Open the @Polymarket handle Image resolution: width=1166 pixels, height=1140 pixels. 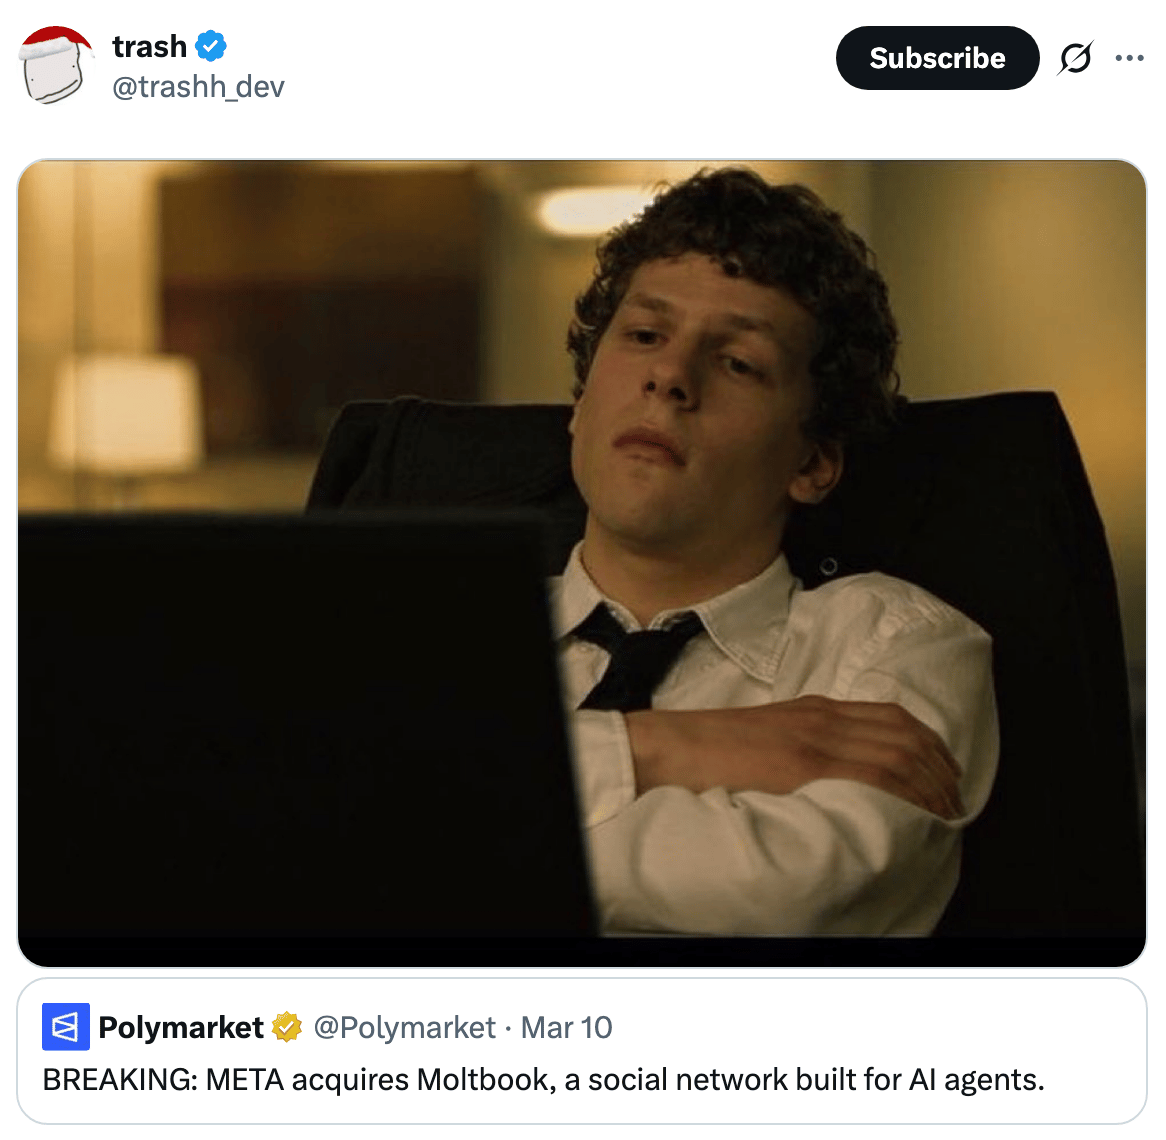pyautogui.click(x=405, y=1027)
